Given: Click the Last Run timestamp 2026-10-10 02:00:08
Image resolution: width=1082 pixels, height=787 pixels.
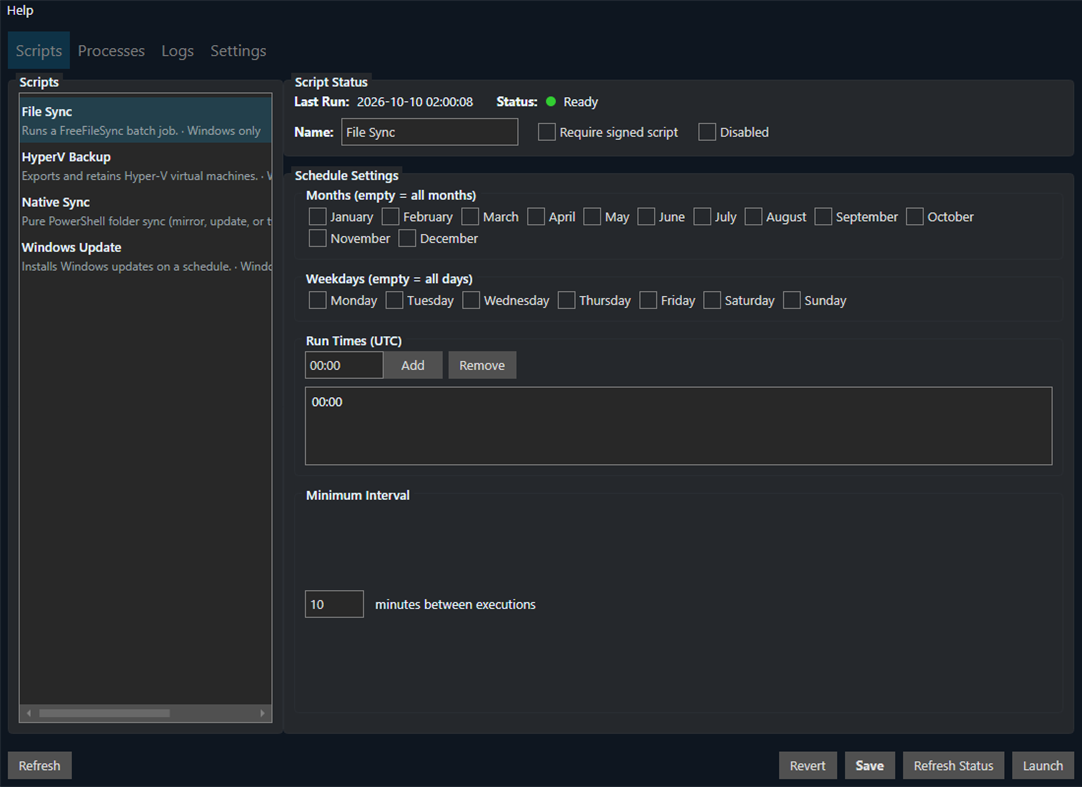Looking at the screenshot, I should (x=415, y=102).
